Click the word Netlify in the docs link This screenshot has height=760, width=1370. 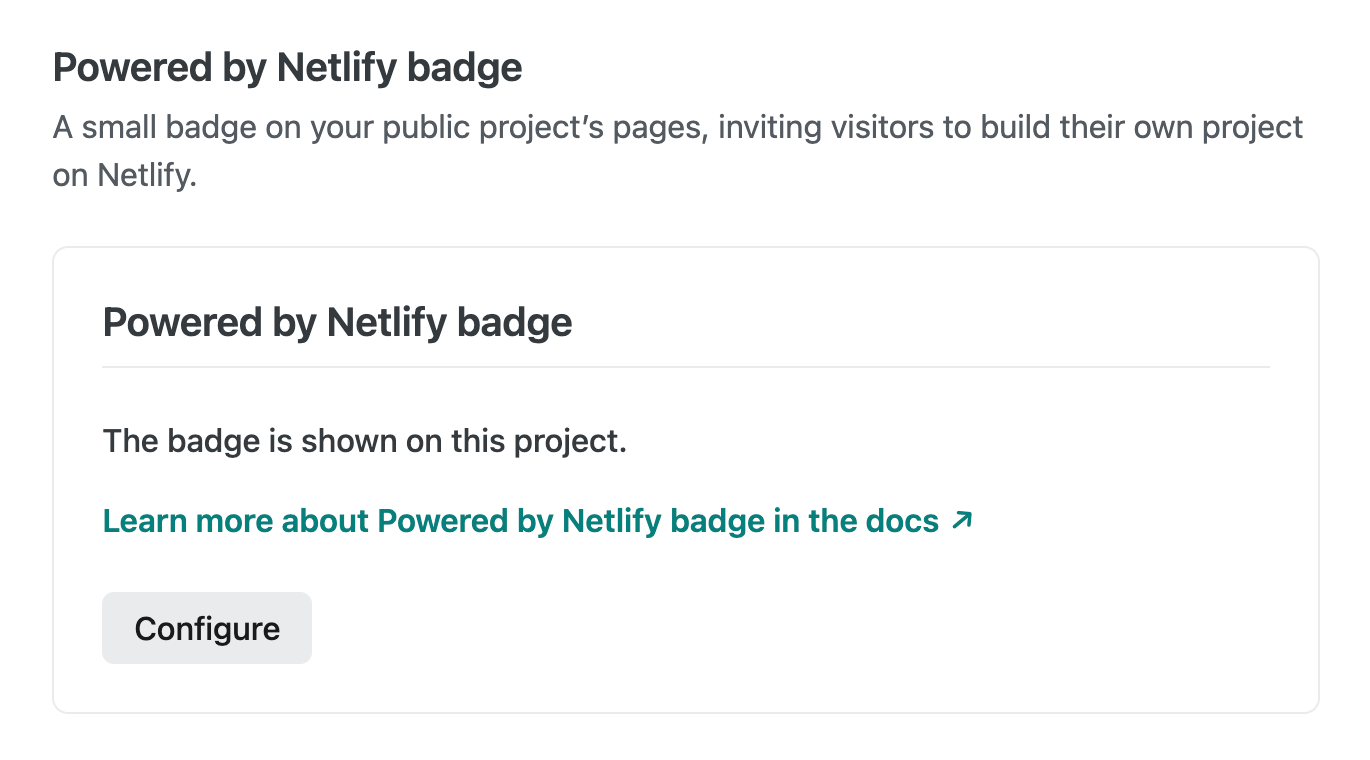coord(612,521)
